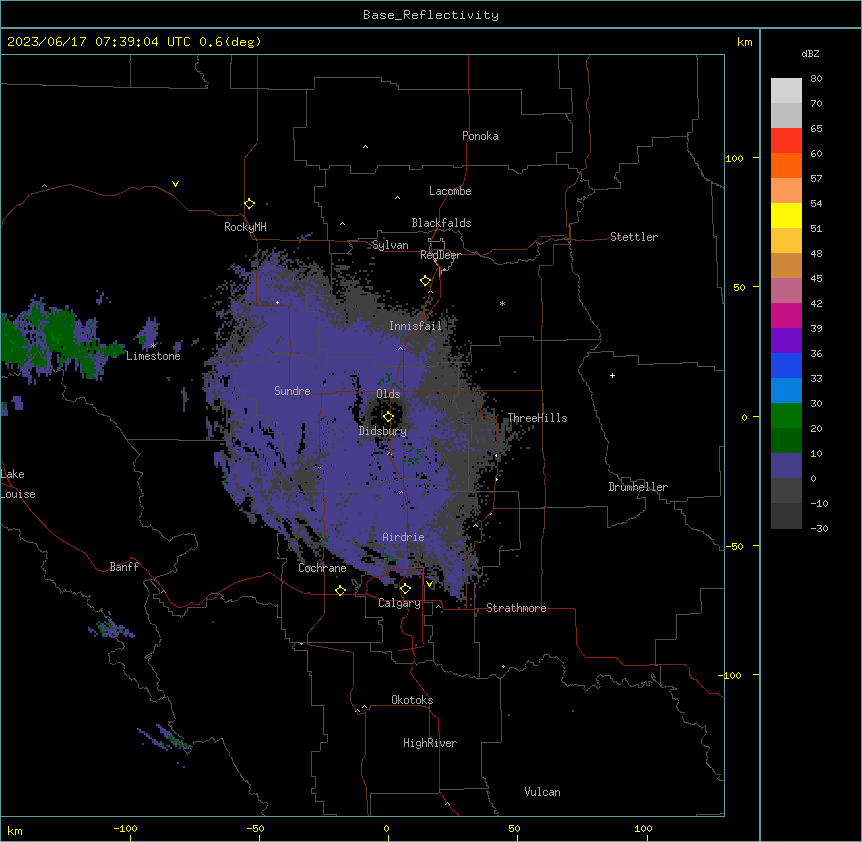The height and width of the screenshot is (842, 862).
Task: Select the RedDeer label
Action: pos(440,255)
